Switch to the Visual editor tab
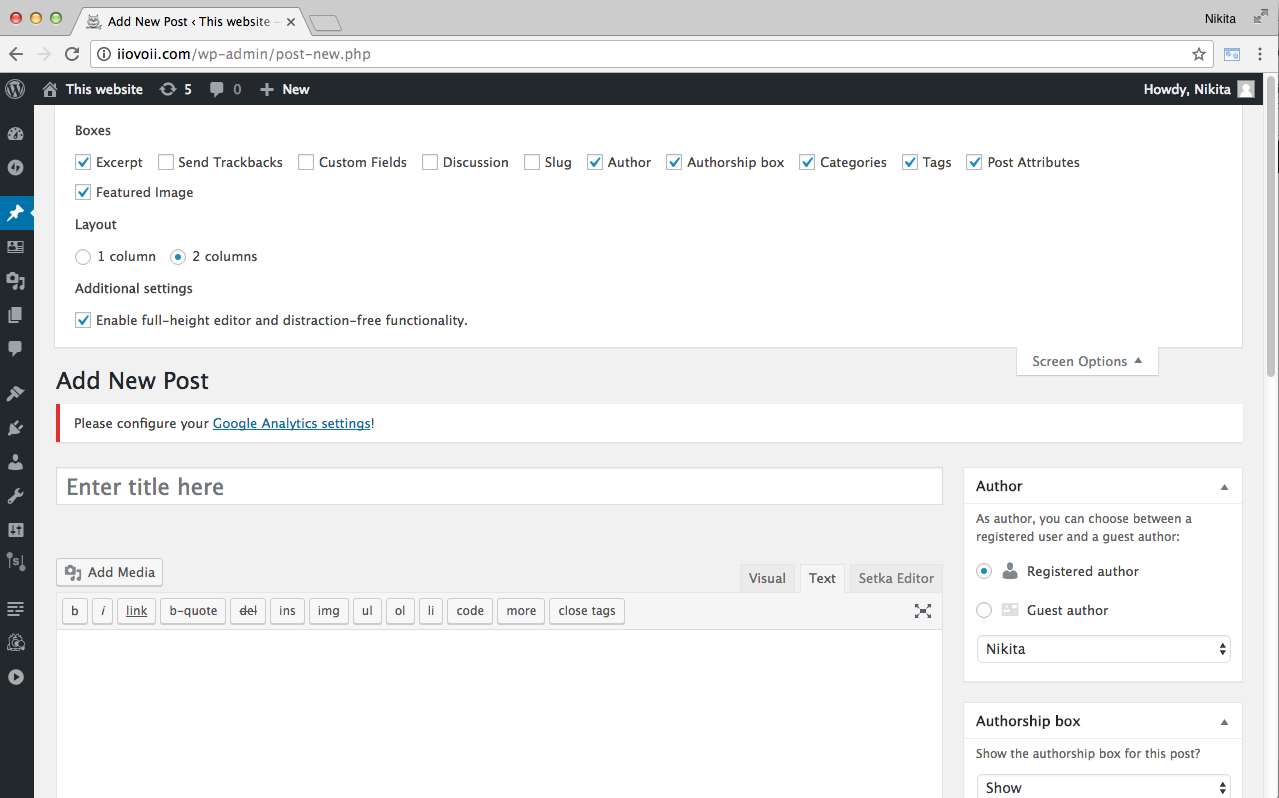This screenshot has height=798, width=1279. (x=767, y=578)
